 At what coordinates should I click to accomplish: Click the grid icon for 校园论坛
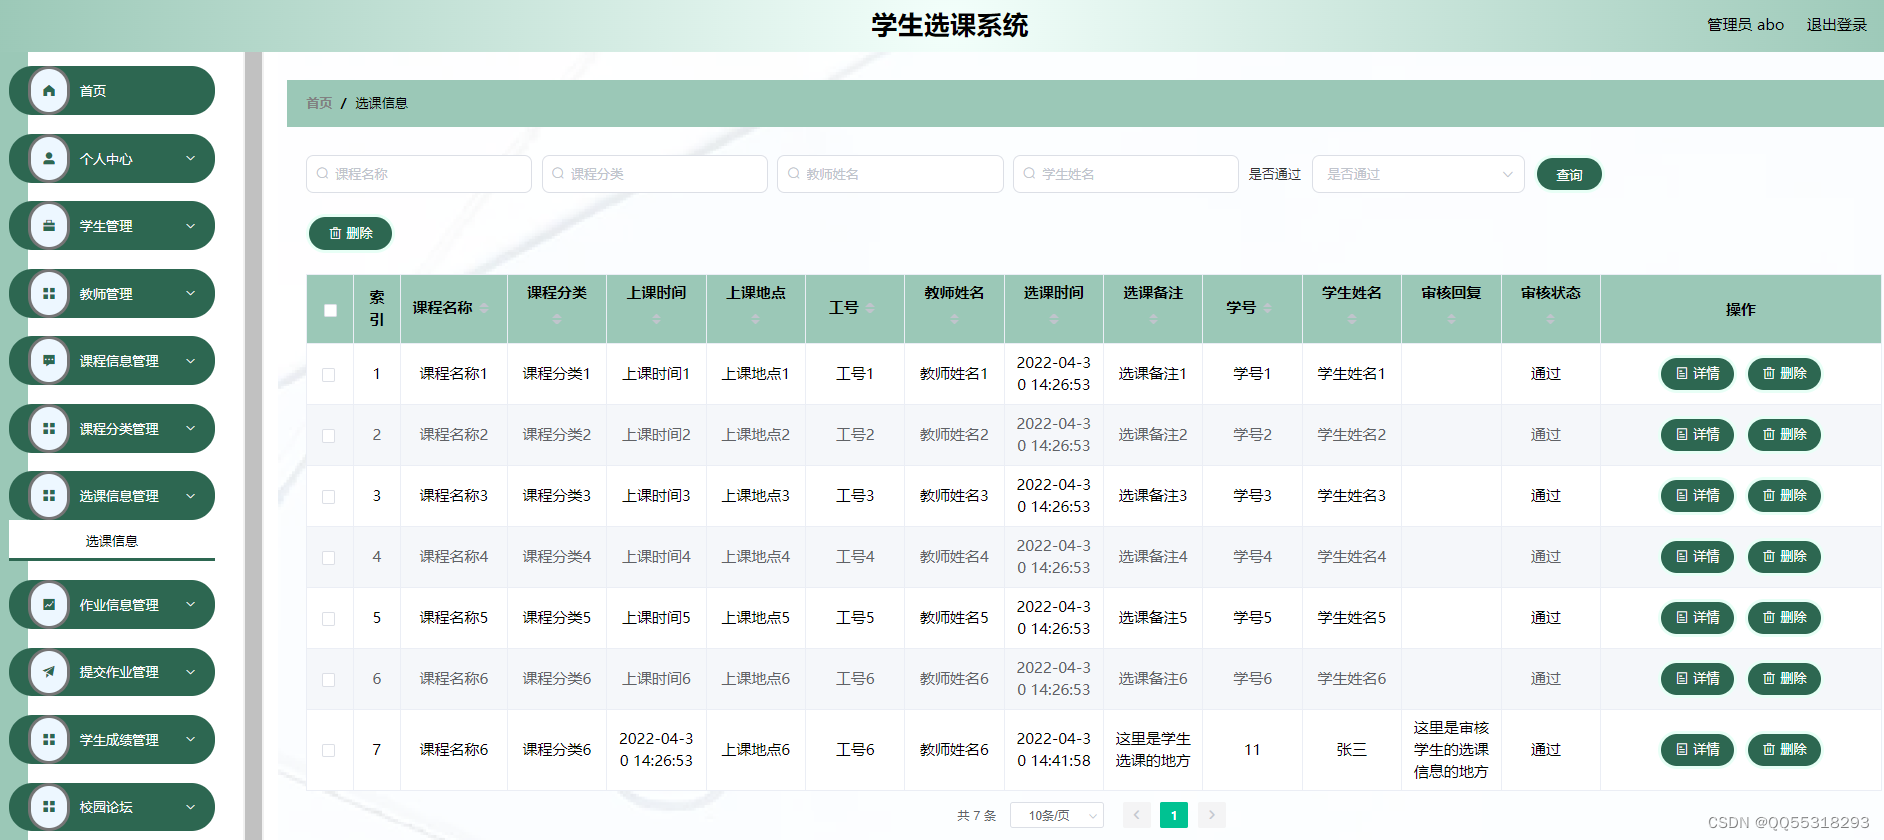pyautogui.click(x=49, y=806)
